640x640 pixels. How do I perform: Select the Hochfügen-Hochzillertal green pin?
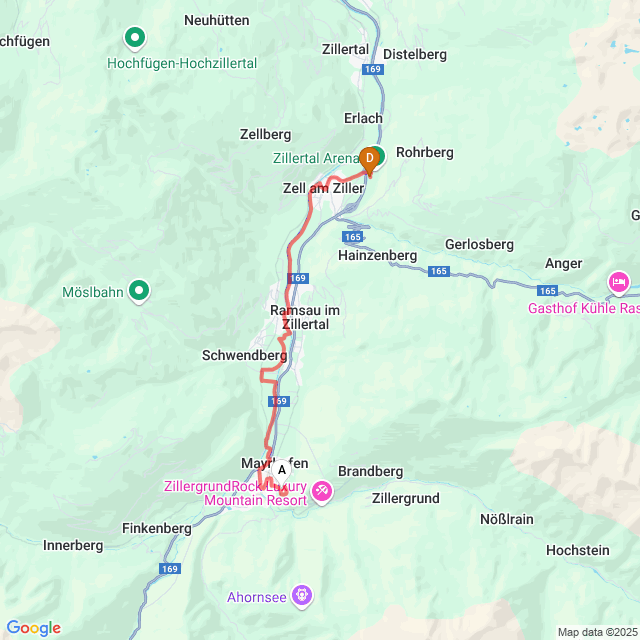click(x=135, y=39)
